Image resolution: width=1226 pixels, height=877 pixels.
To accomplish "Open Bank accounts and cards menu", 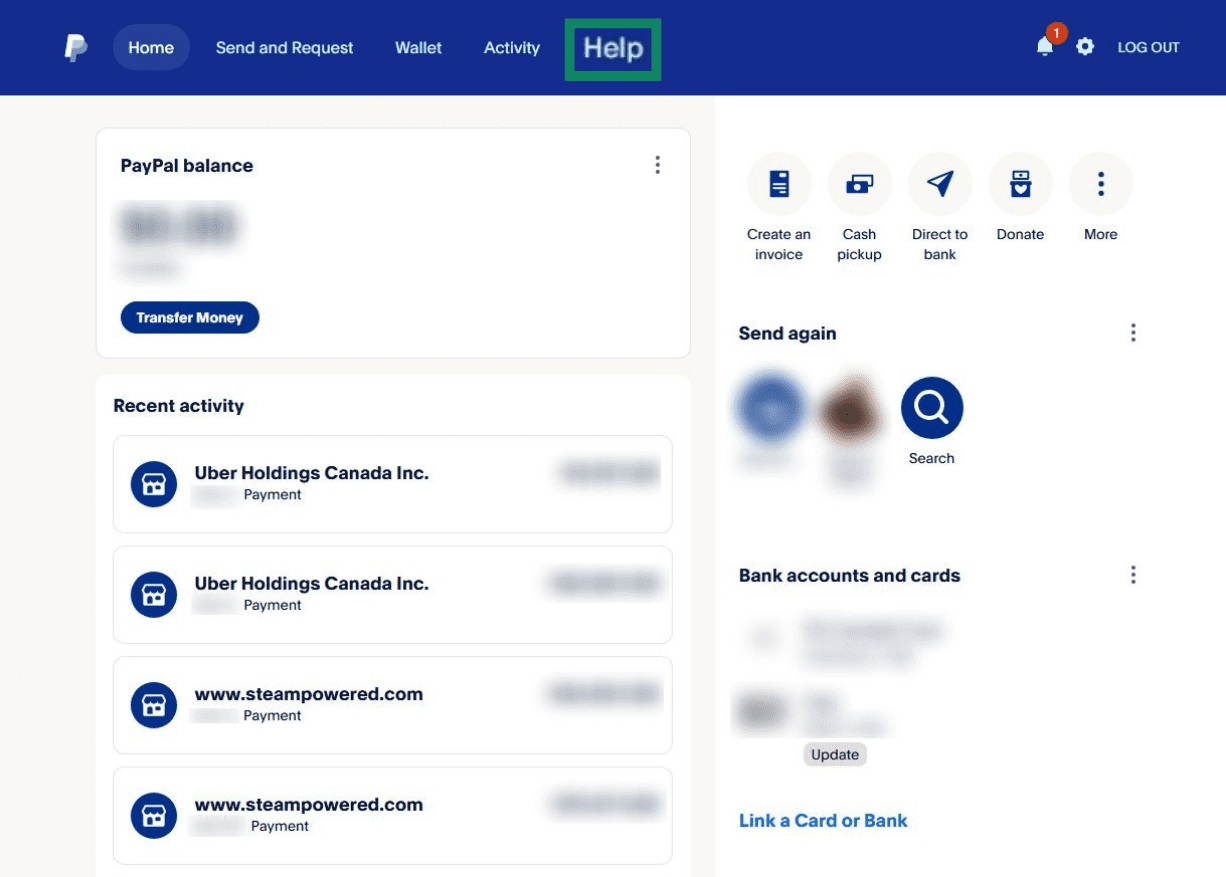I will pyautogui.click(x=1133, y=574).
